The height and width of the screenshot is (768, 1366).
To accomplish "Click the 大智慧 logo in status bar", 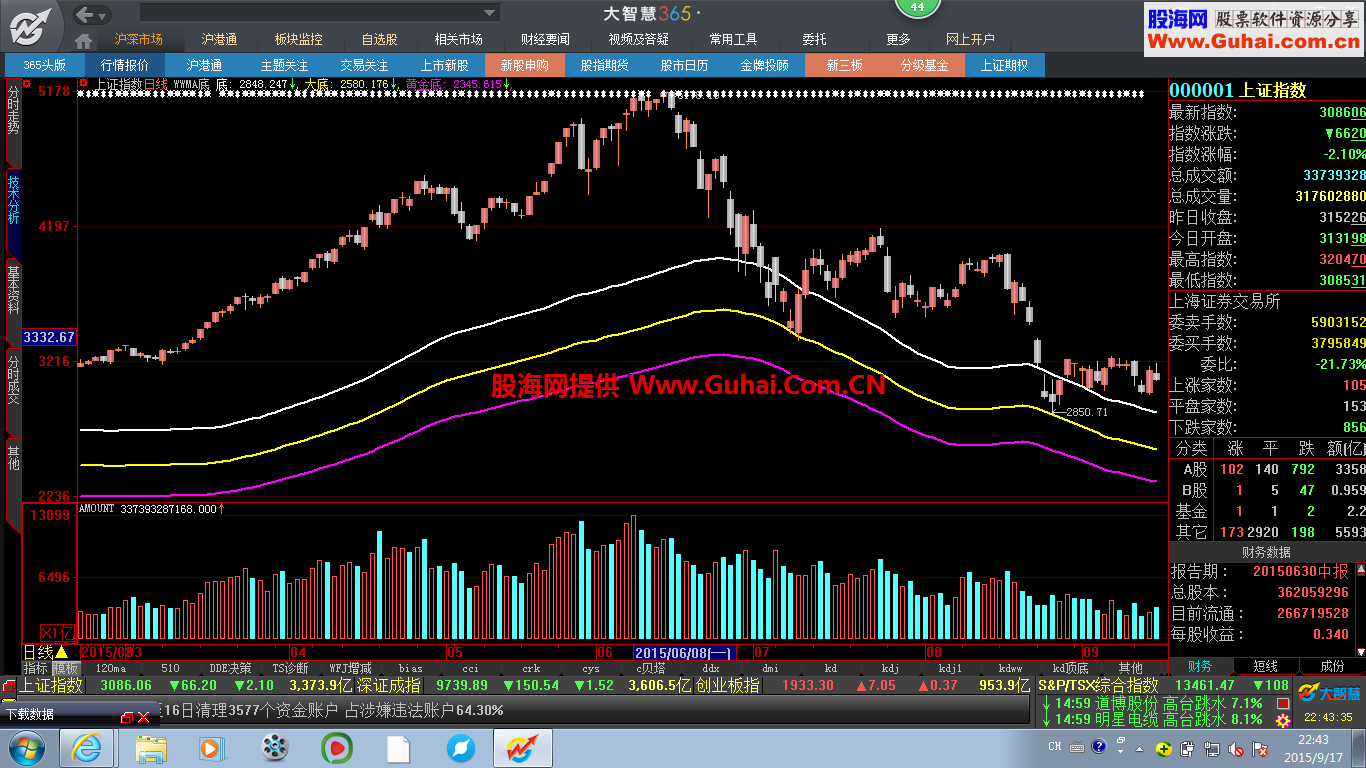I will (1329, 693).
